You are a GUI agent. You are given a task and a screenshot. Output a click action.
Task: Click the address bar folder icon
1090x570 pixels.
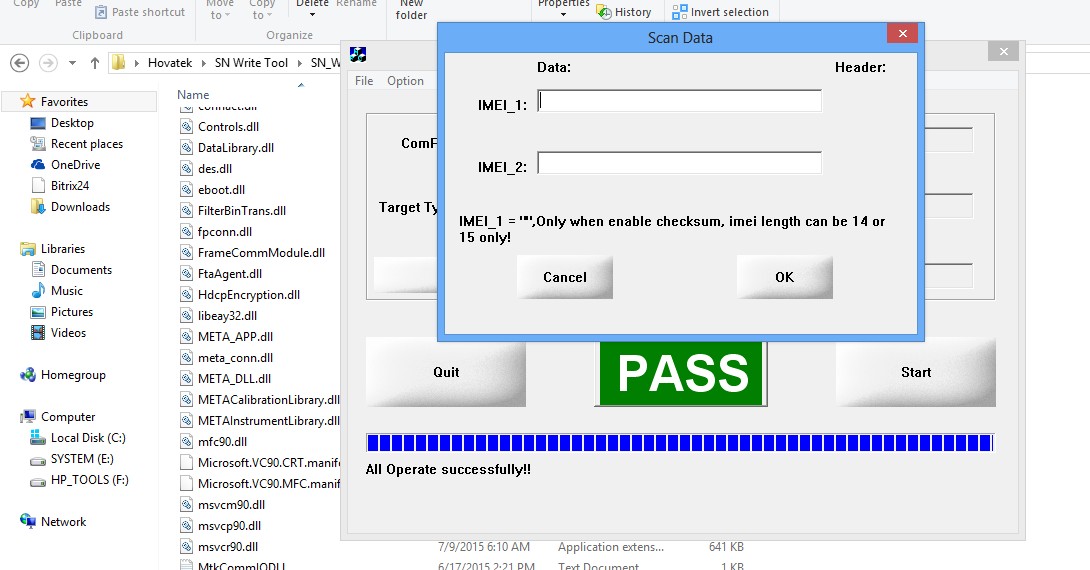click(x=119, y=63)
